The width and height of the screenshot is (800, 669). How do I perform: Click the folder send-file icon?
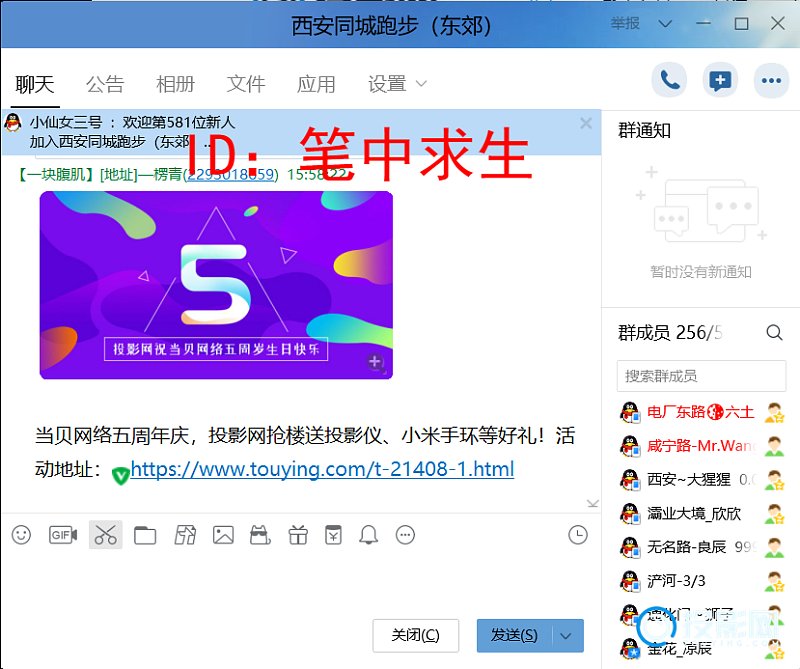coord(145,535)
